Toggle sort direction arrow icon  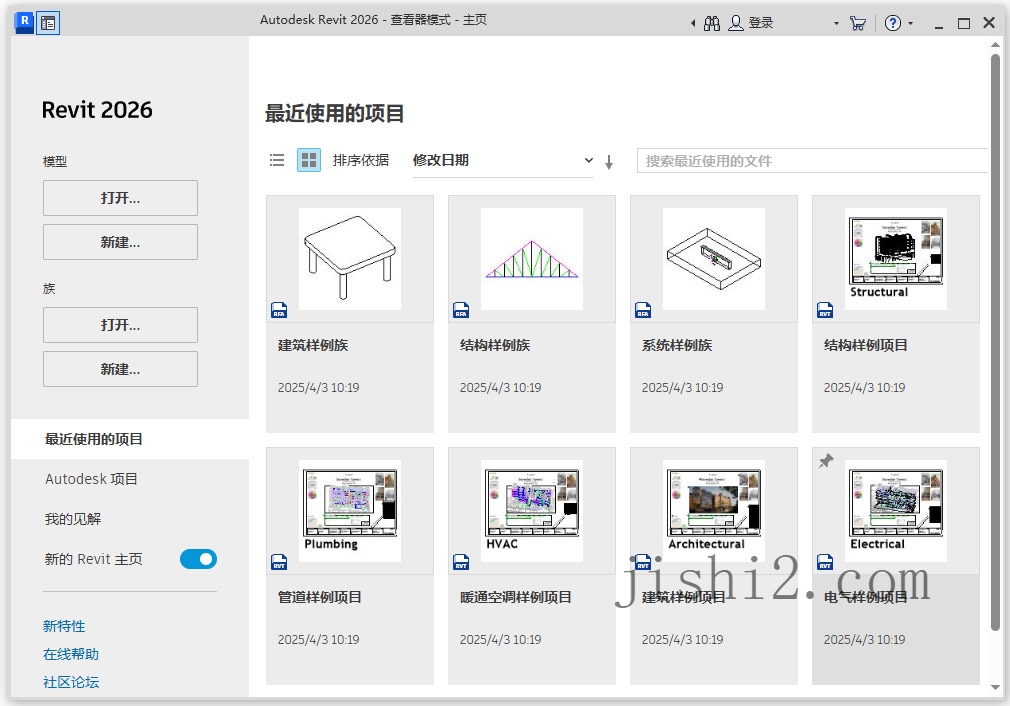[609, 162]
